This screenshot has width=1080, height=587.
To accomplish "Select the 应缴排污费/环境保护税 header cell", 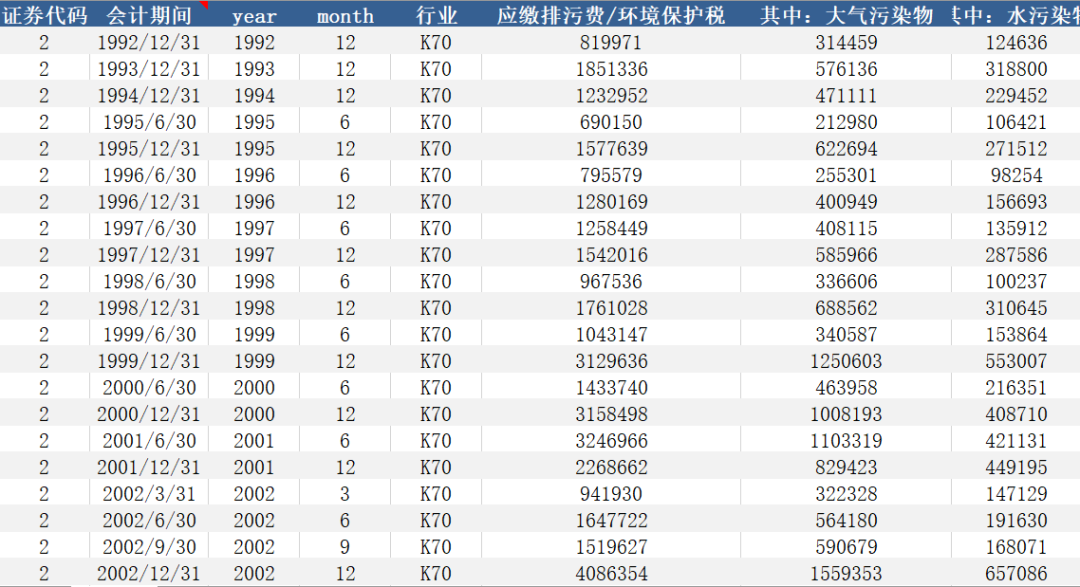I will [611, 15].
